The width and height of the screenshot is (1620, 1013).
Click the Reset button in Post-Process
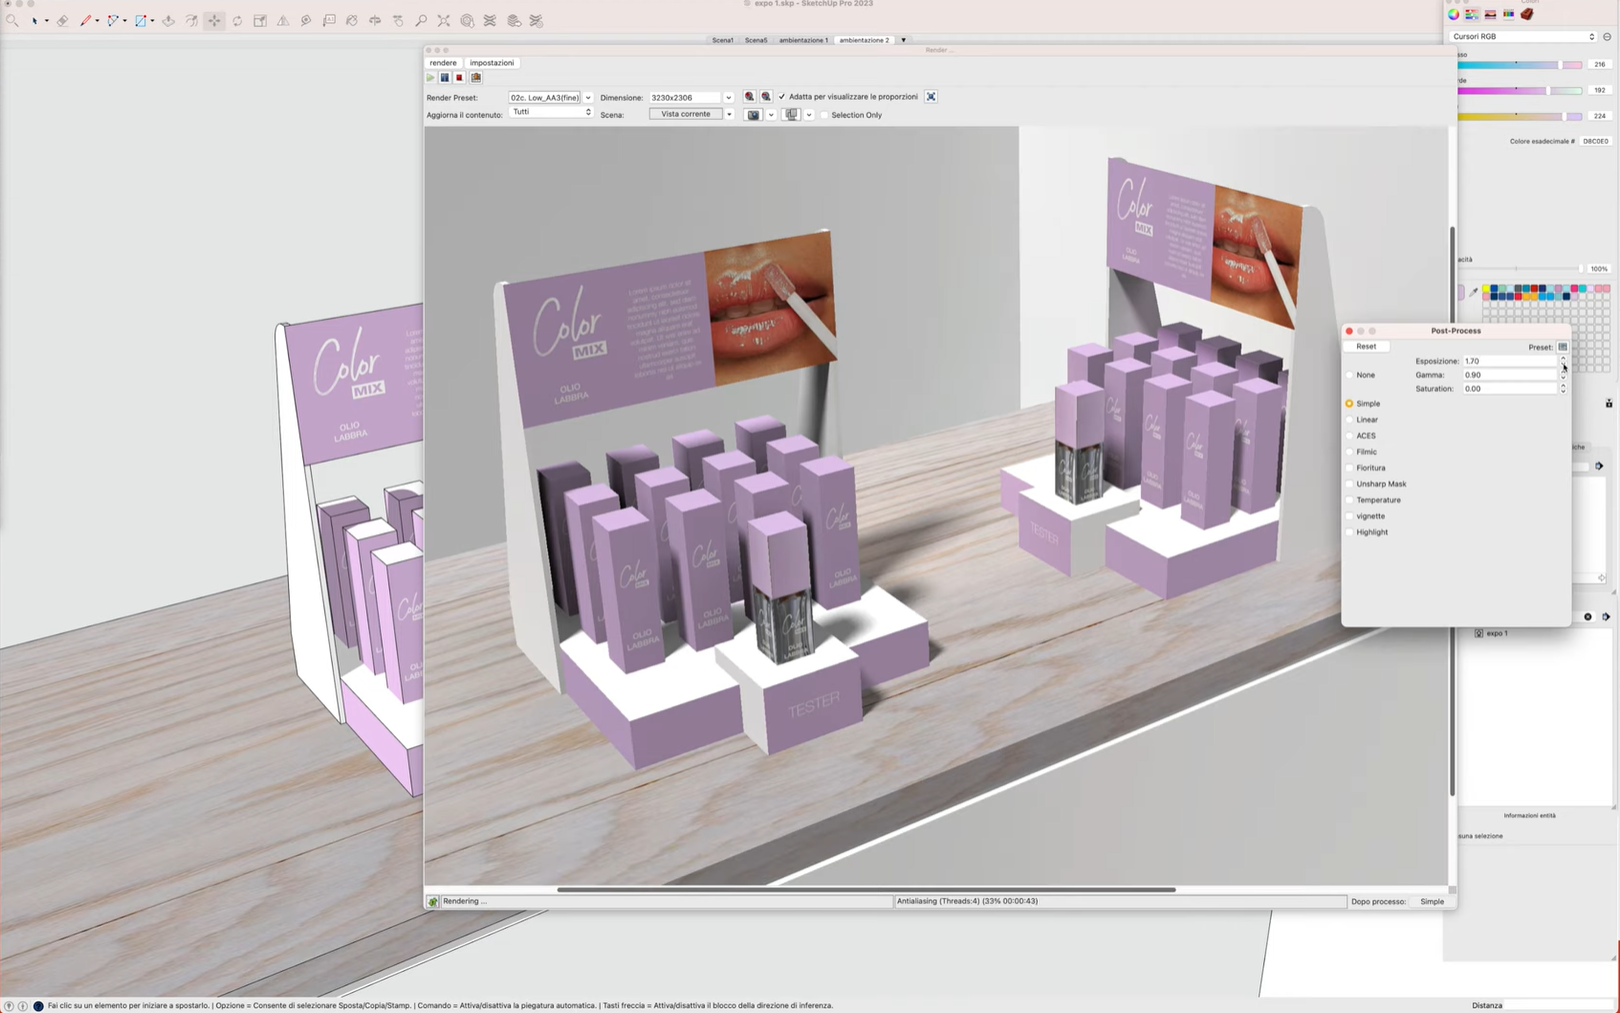[x=1366, y=347]
